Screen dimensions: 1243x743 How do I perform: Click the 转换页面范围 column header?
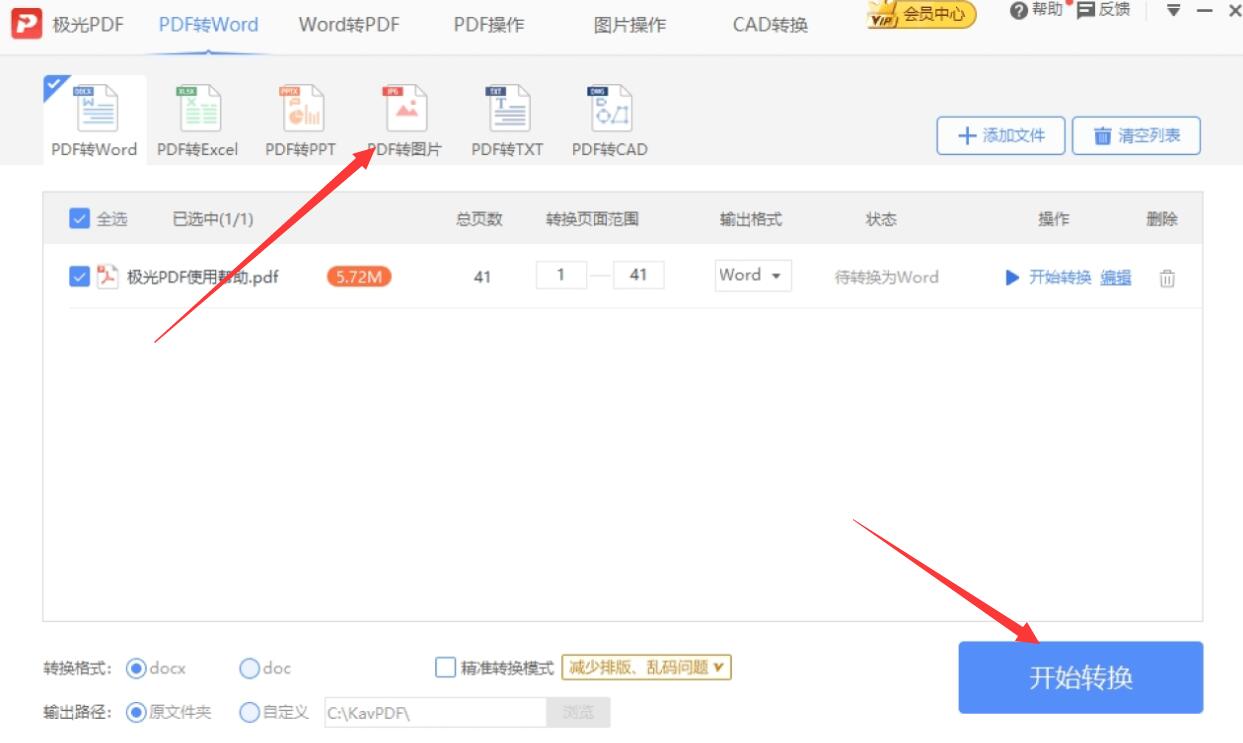[592, 220]
